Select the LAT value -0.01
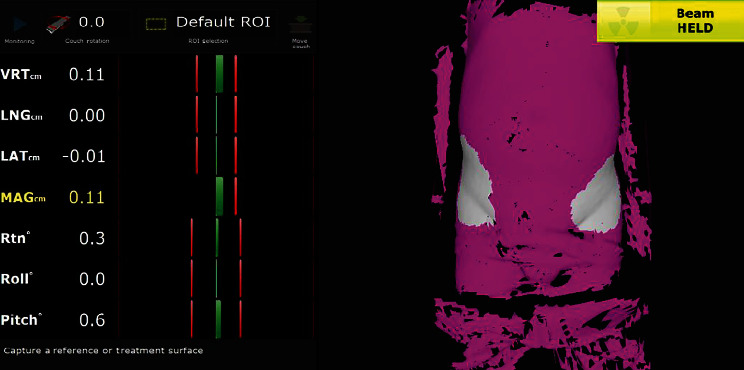Viewport: 744px width, 370px height. (x=84, y=156)
